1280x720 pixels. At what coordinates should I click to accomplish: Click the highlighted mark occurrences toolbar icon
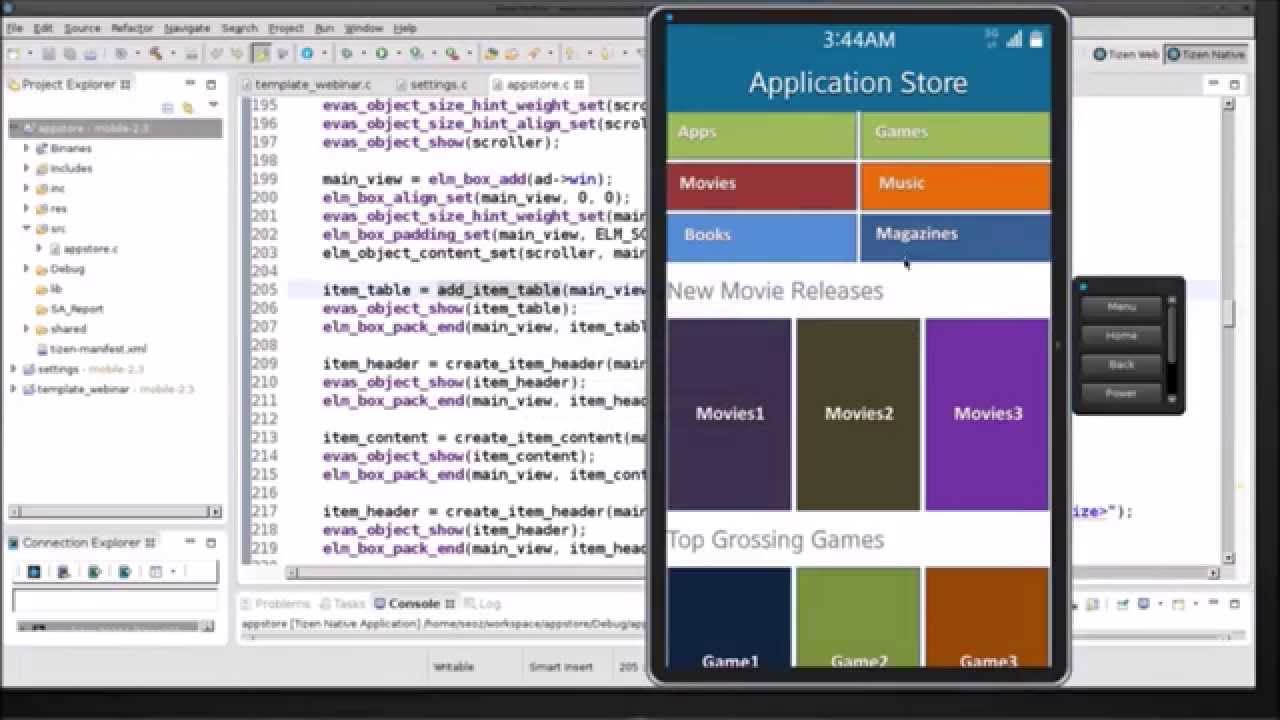coord(261,53)
